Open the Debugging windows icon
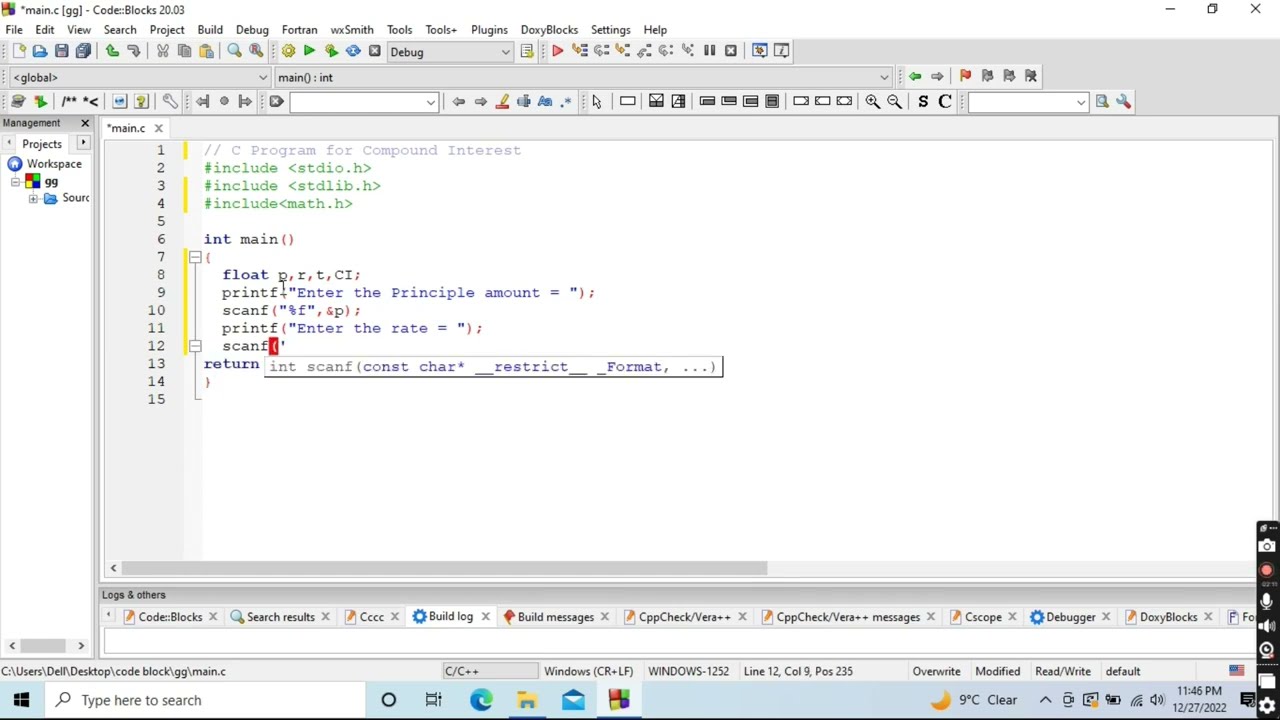 tap(759, 51)
